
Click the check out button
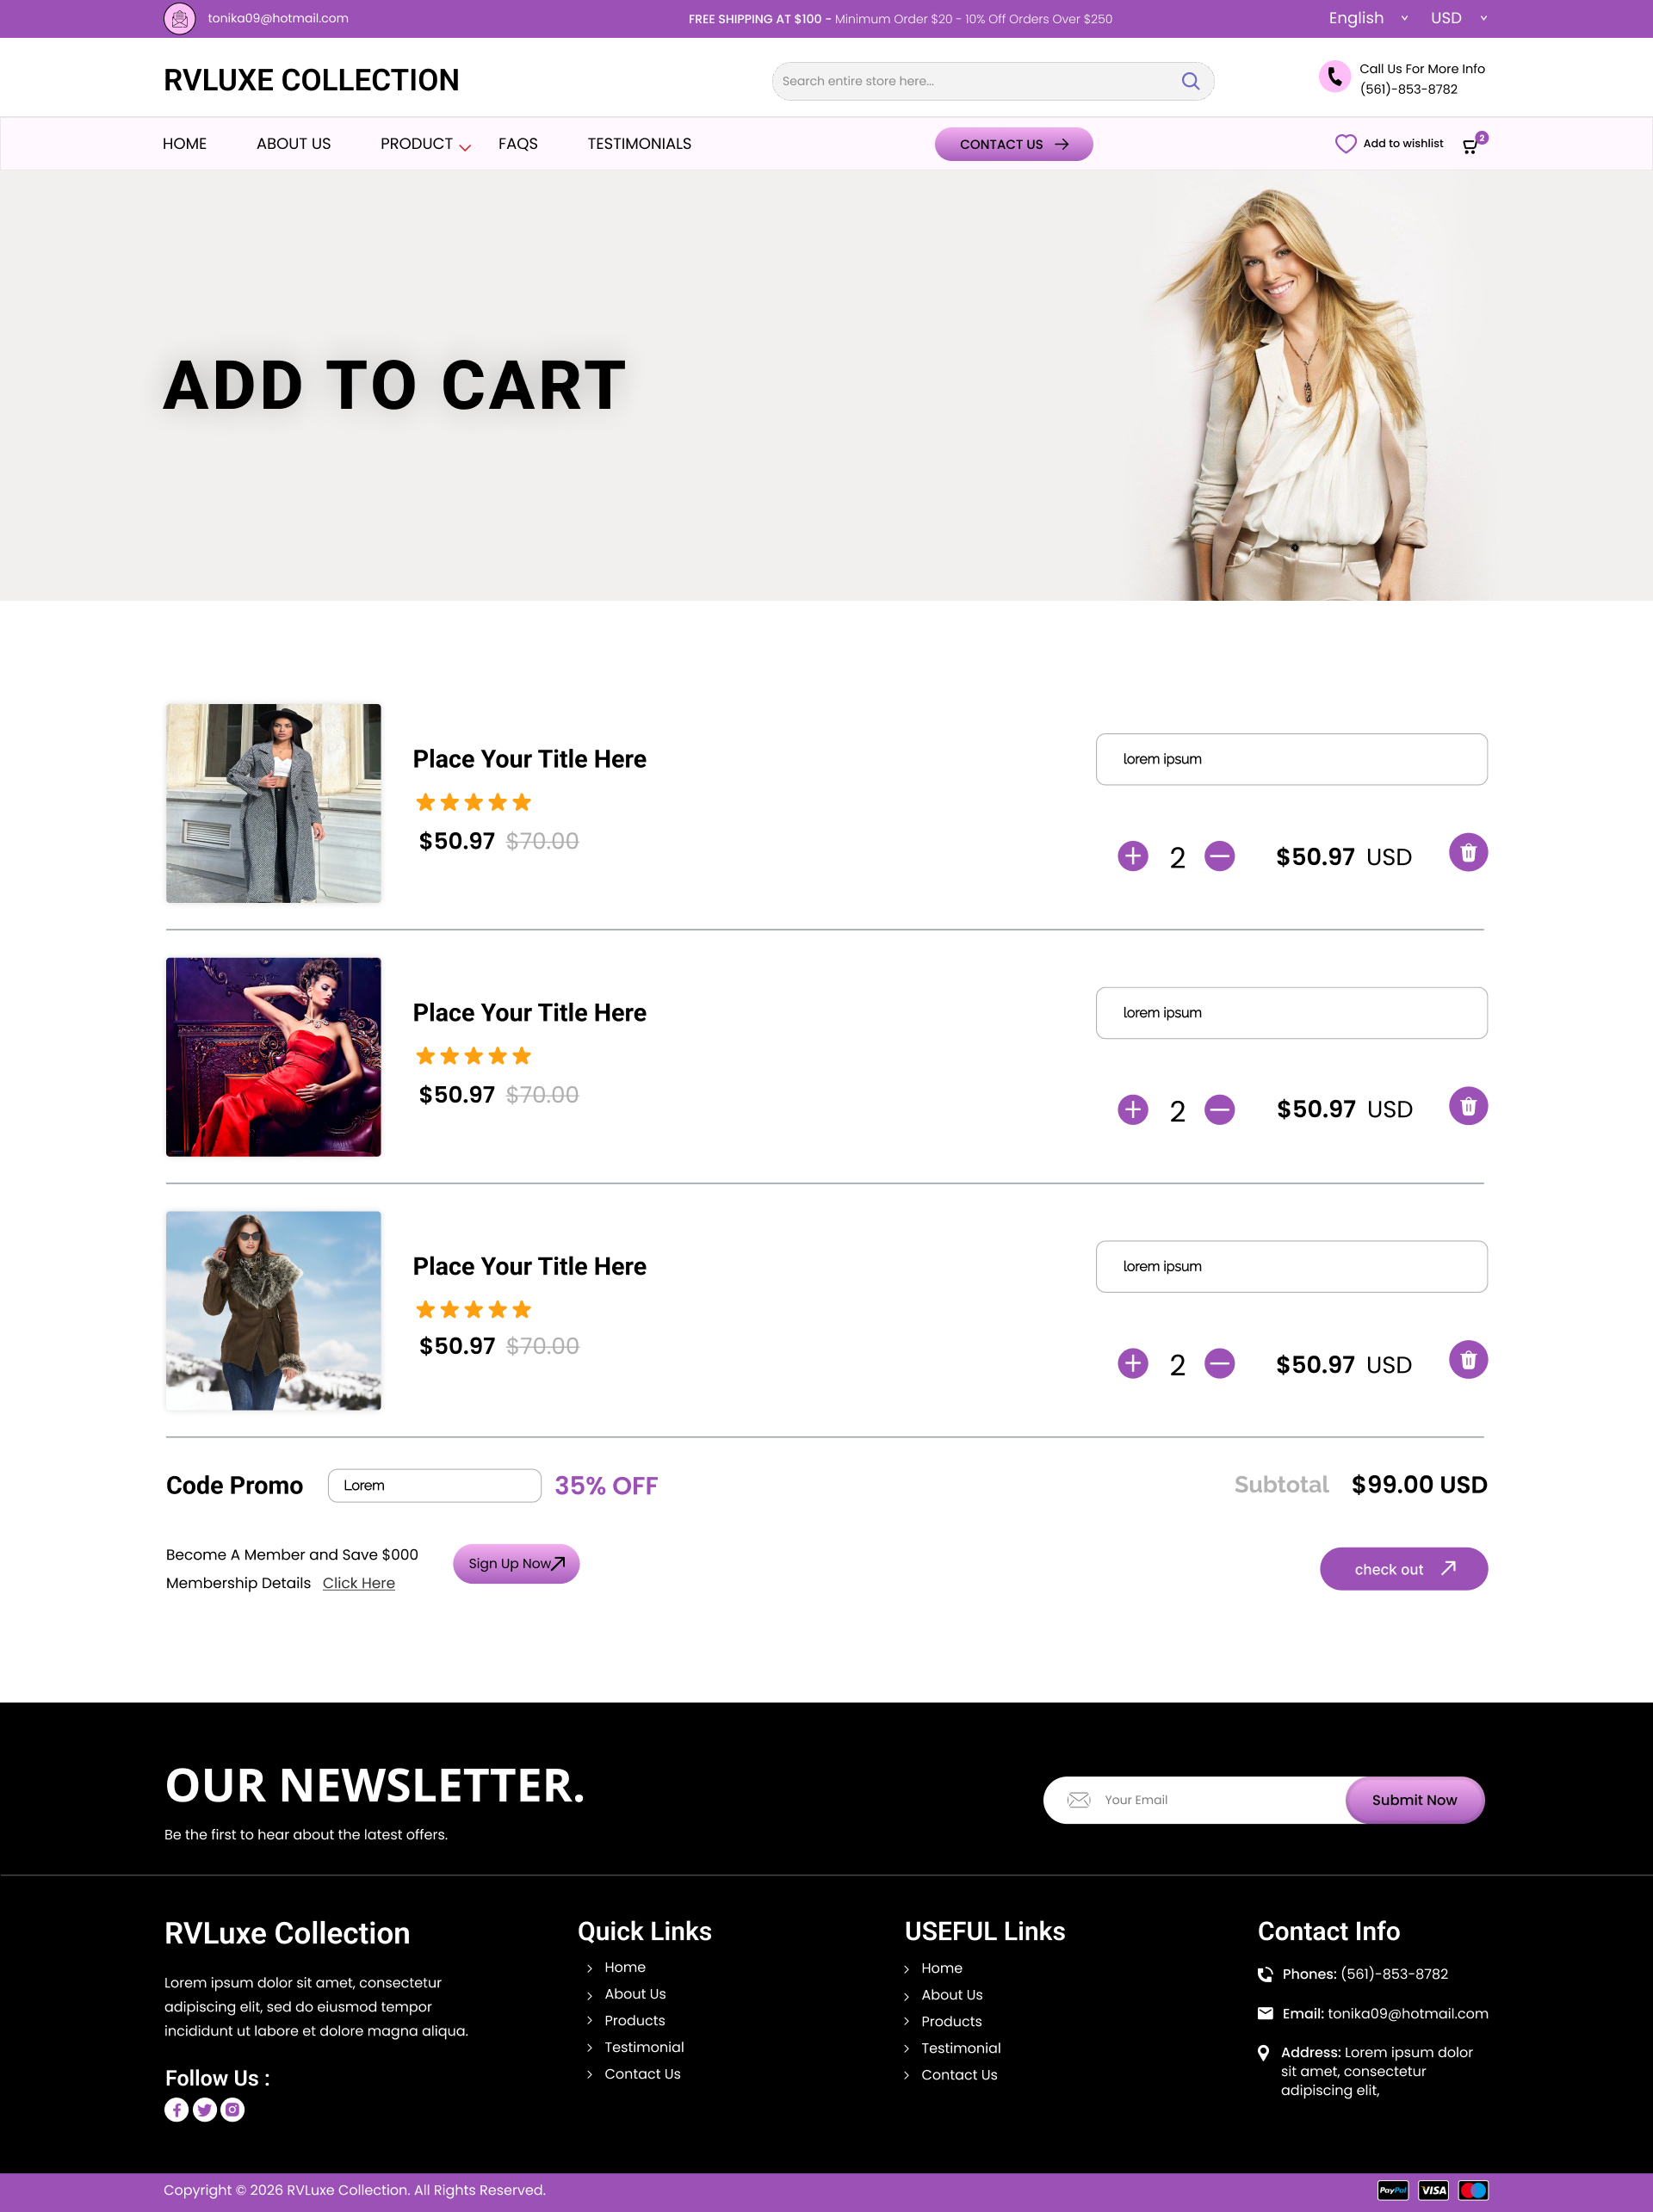point(1403,1569)
